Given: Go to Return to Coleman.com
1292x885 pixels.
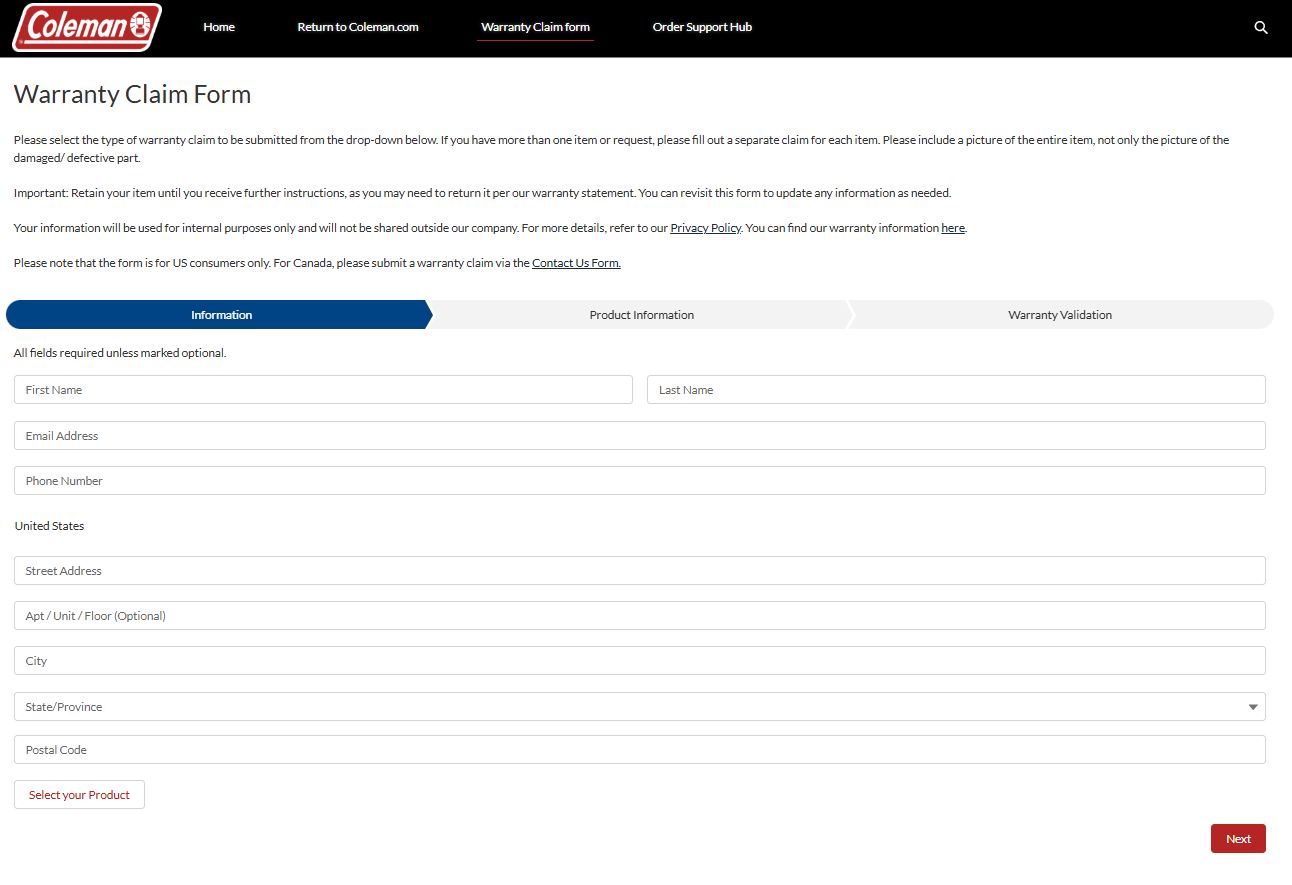Looking at the screenshot, I should [x=357, y=27].
